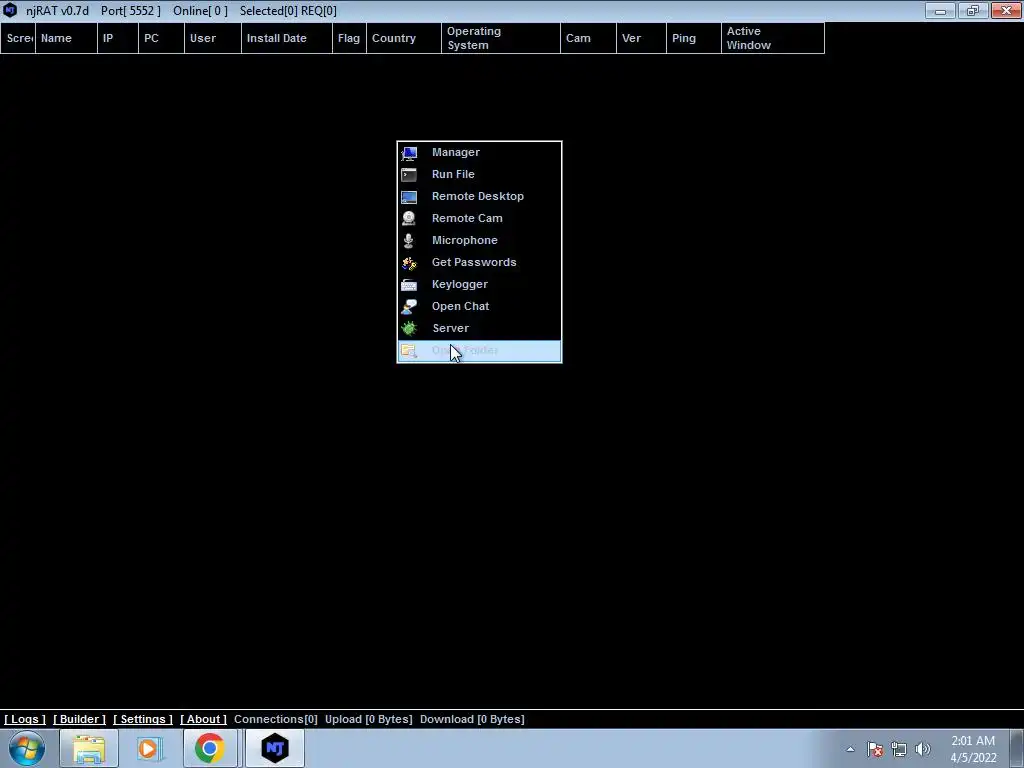Select Run File from the context menu
This screenshot has width=1024, height=768.
pos(479,174)
